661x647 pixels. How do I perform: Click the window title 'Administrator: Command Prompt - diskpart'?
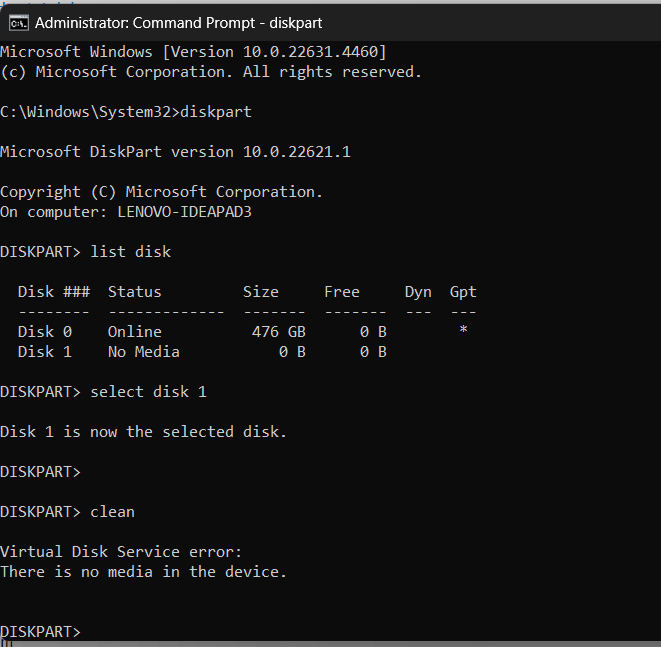(178, 23)
